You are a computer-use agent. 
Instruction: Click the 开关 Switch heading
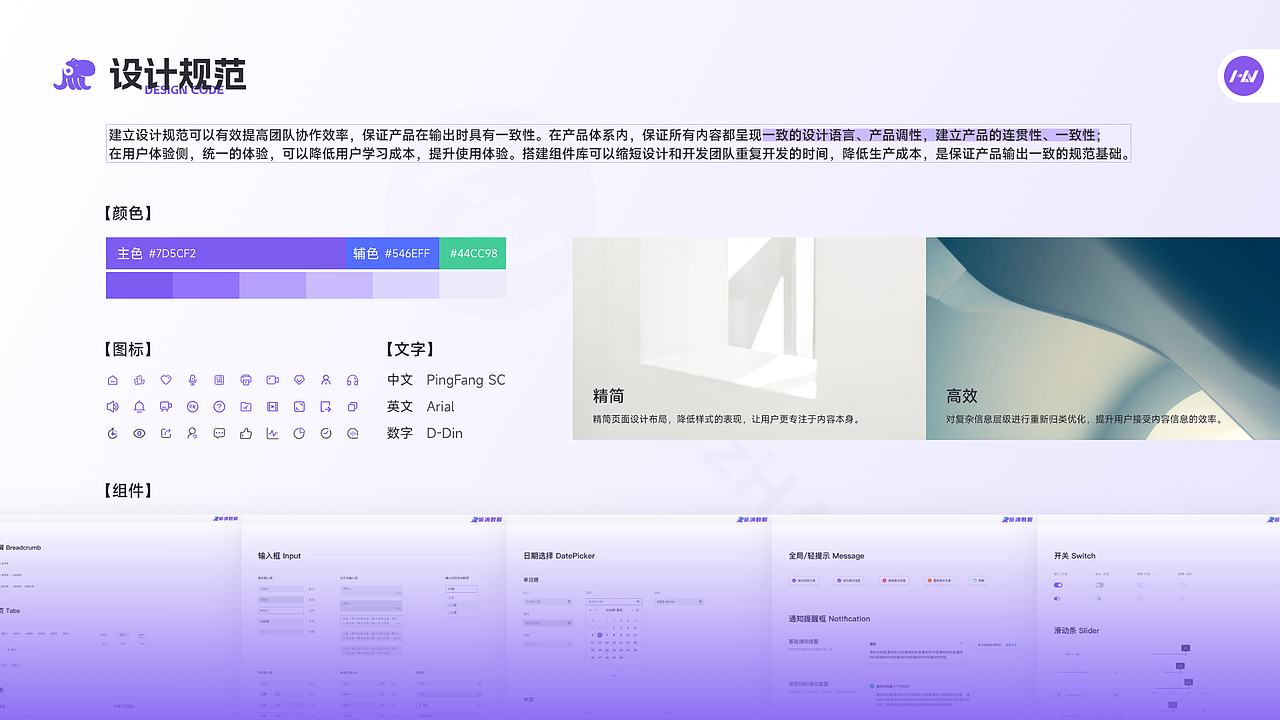tap(1074, 556)
